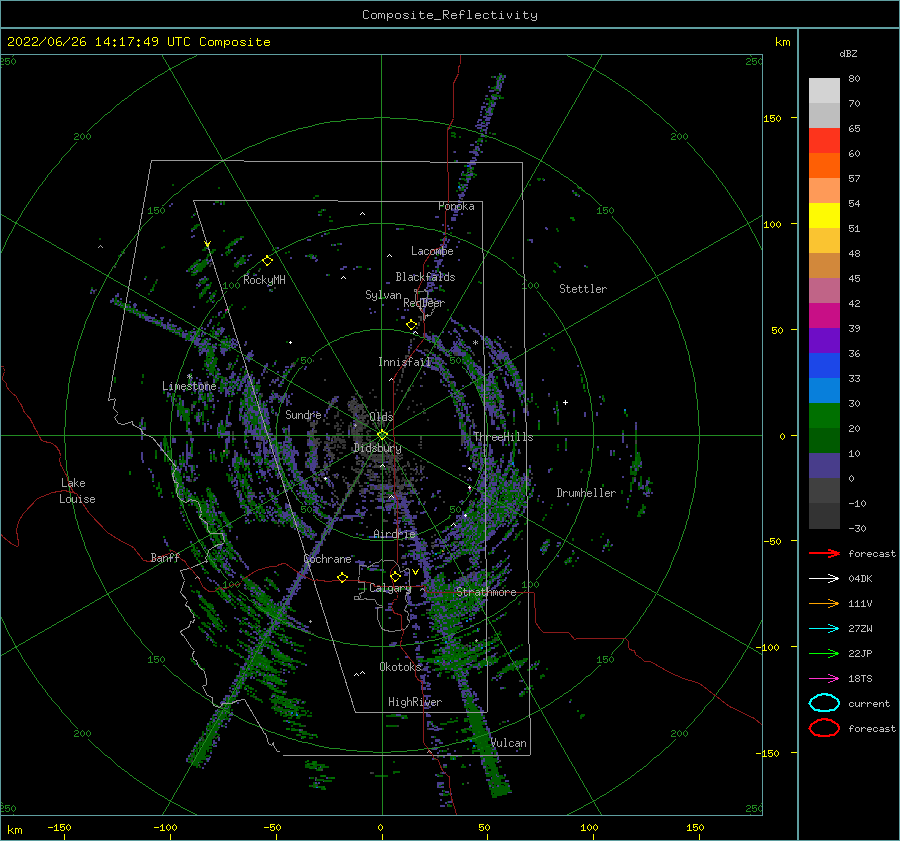The image size is (900, 841).
Task: Click the ThreeHills city label
Action: pos(503,437)
